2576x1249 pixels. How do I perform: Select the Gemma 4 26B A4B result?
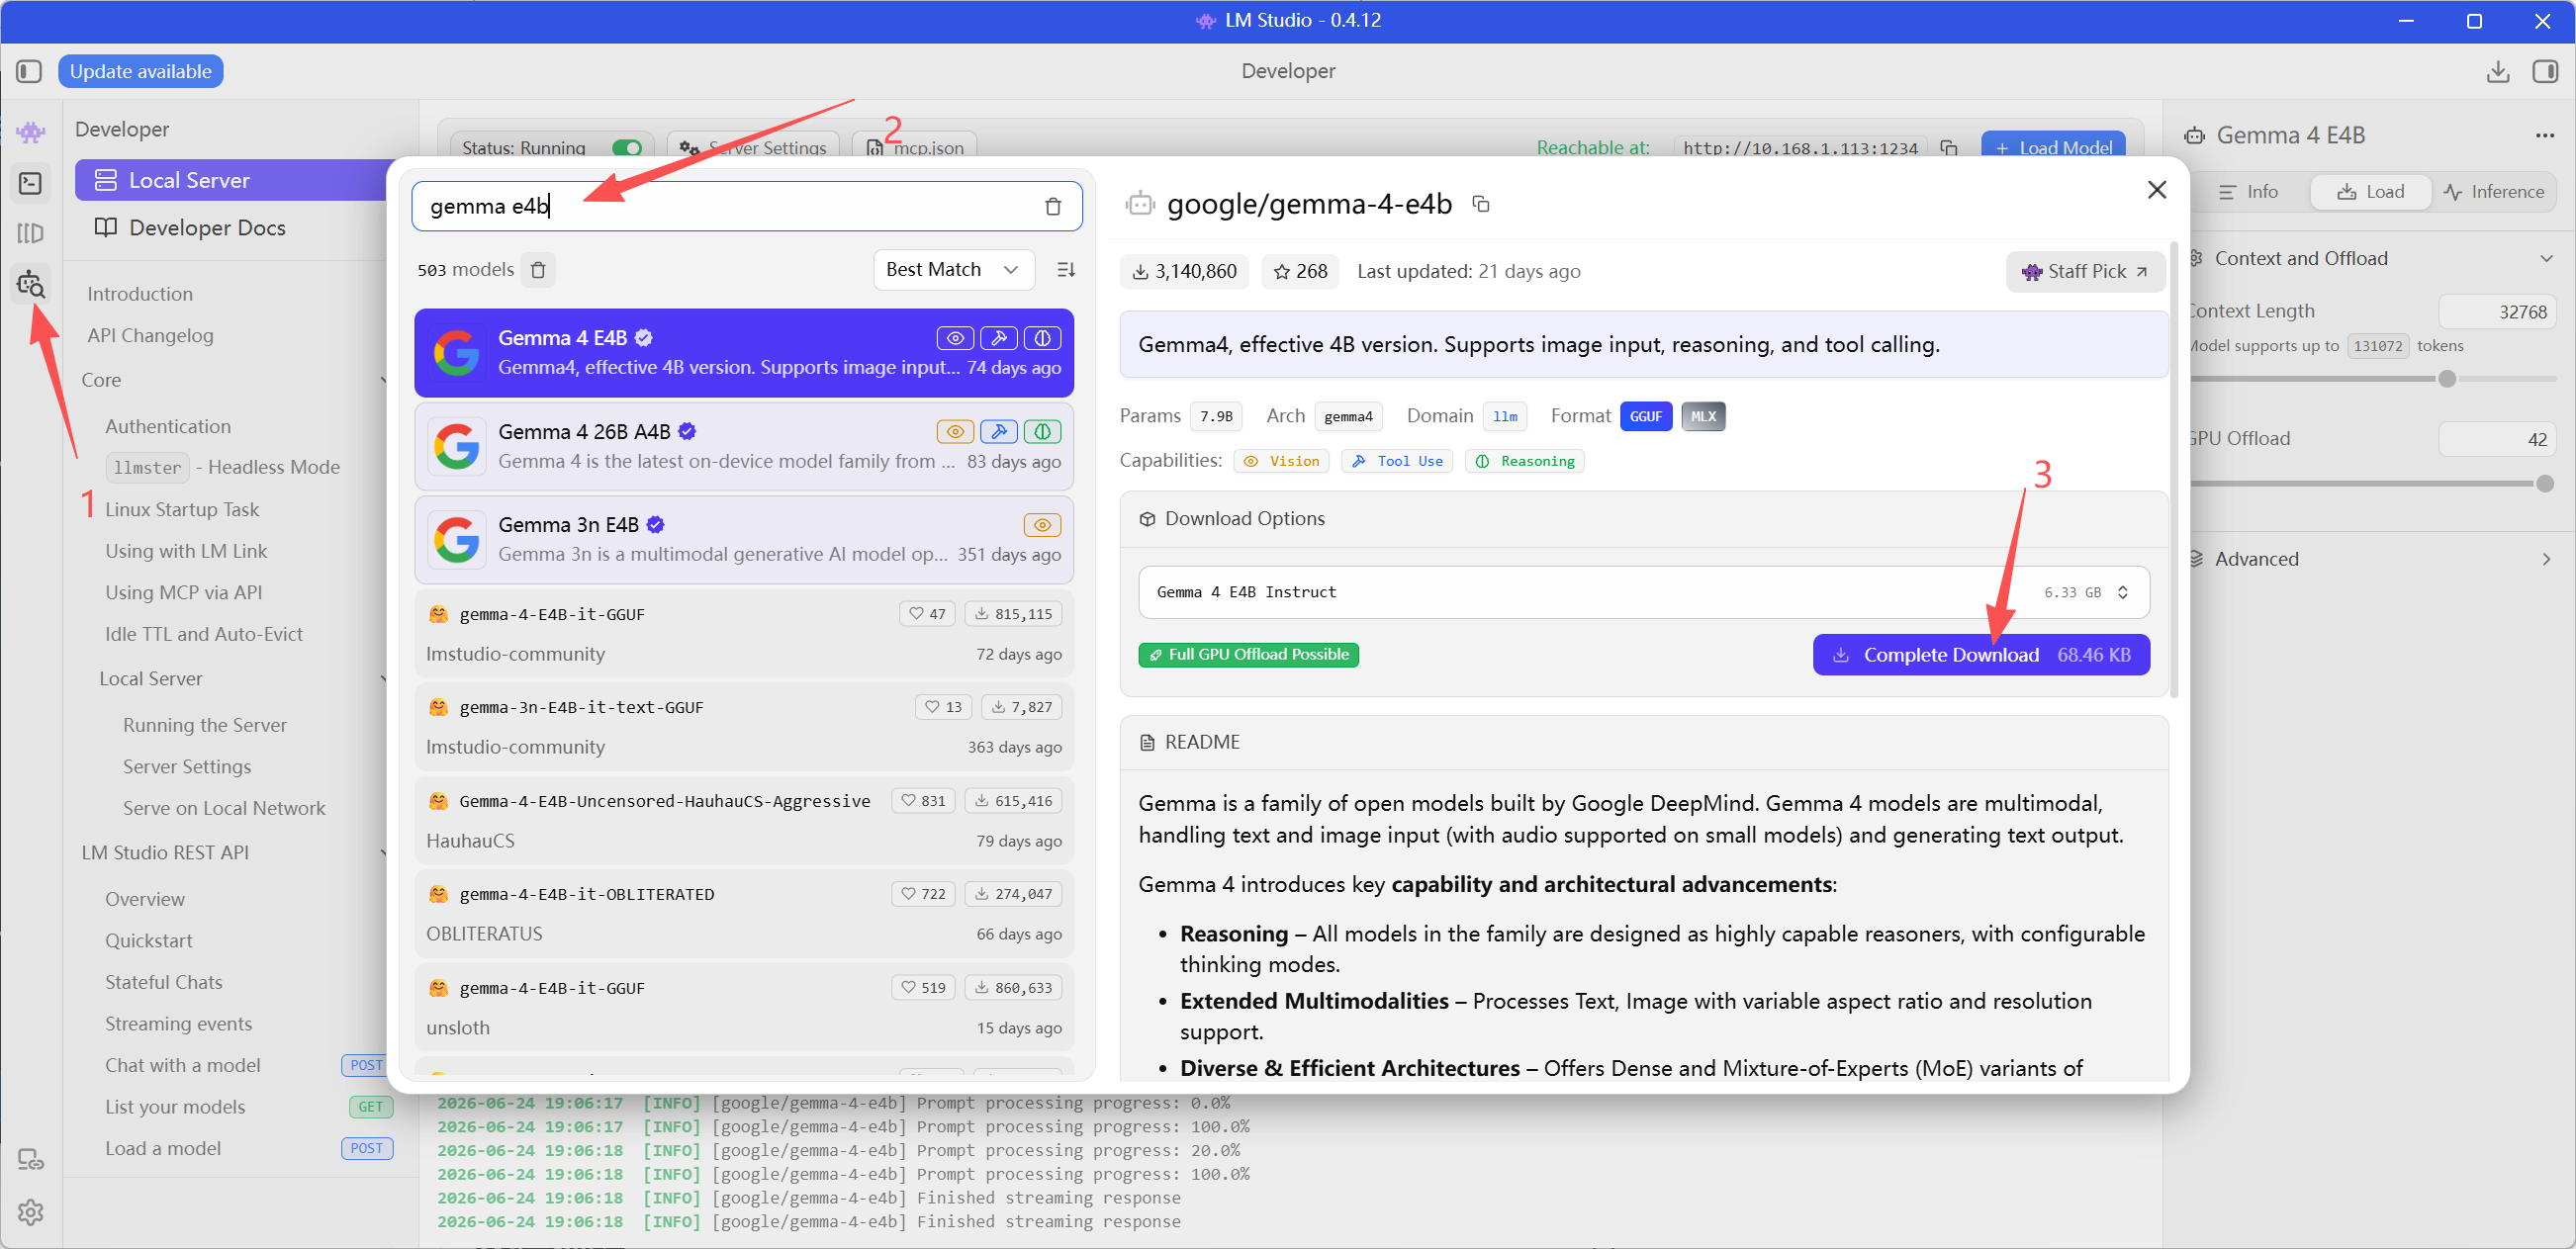[x=744, y=446]
